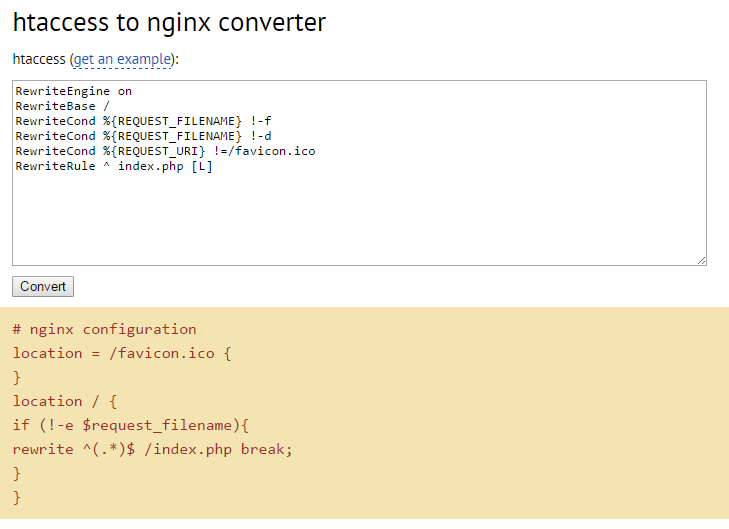Click the [L] flag in RewriteRule
Viewport: 729px width, 529px height.
pyautogui.click(x=202, y=166)
